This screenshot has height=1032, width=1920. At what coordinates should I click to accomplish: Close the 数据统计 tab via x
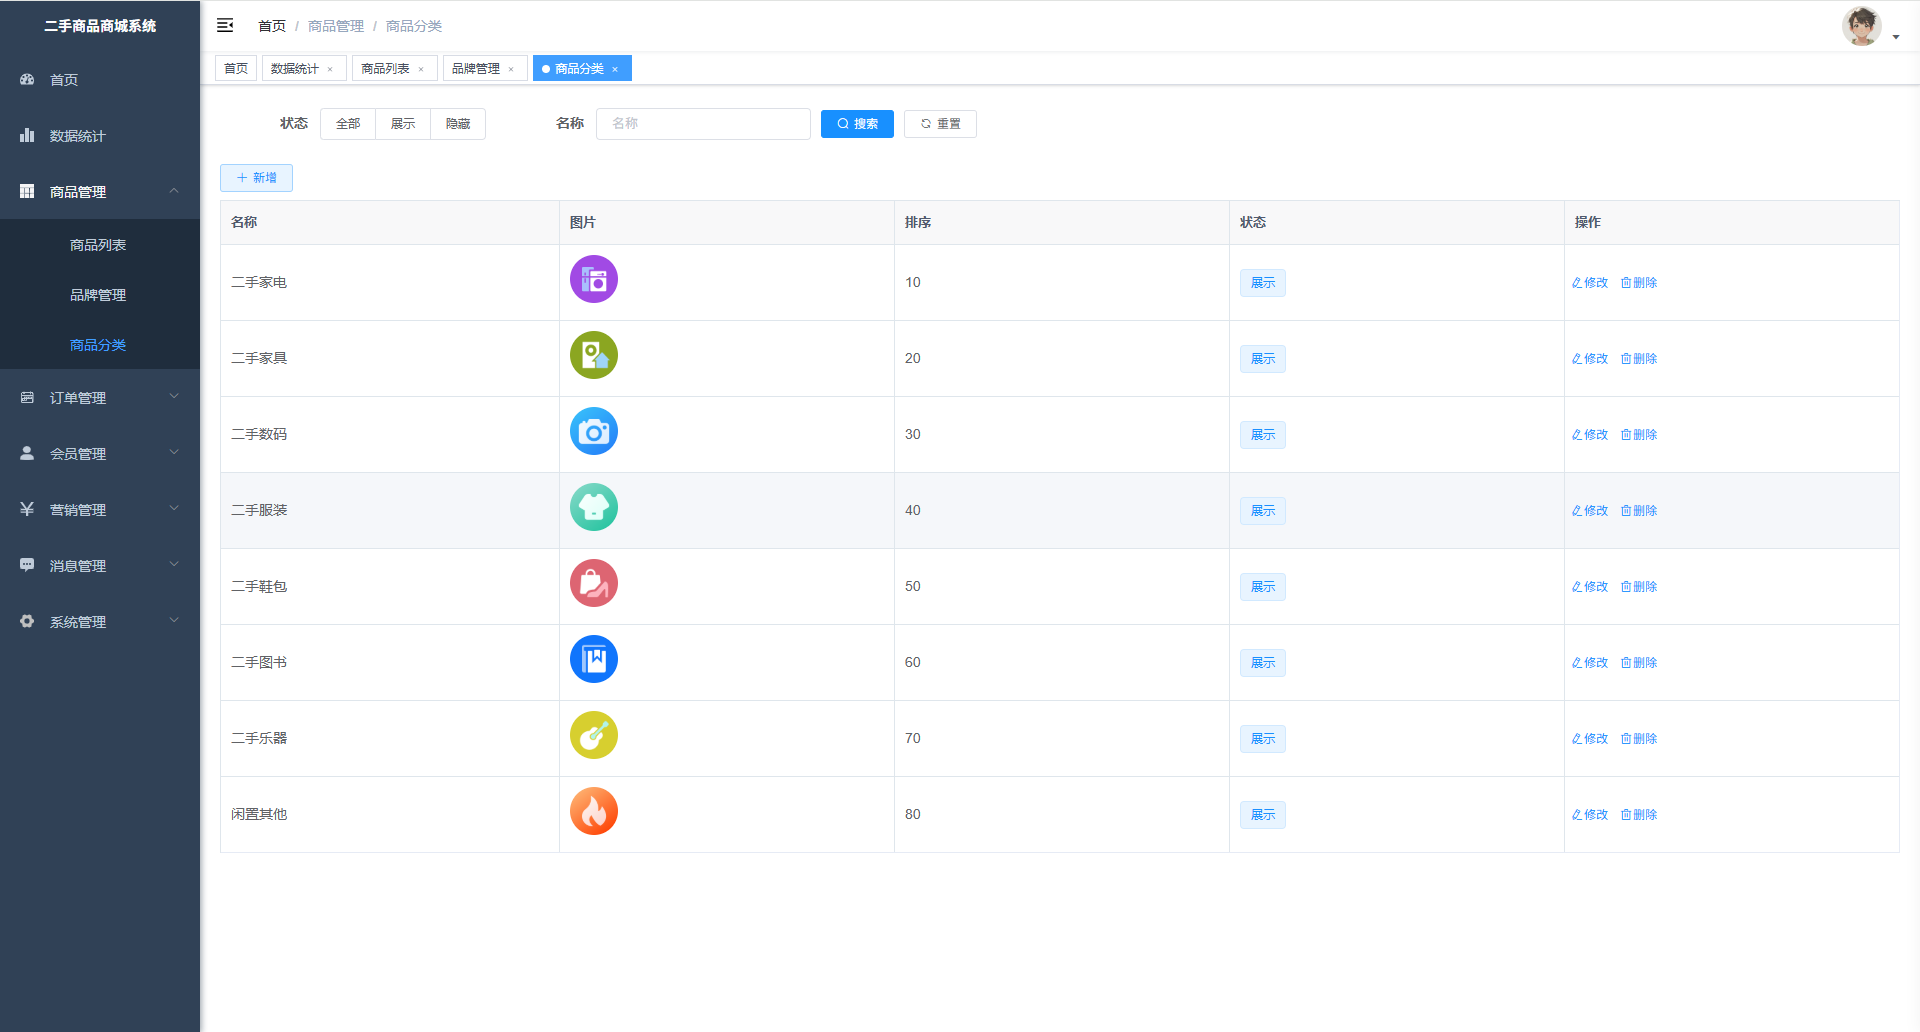tap(330, 69)
